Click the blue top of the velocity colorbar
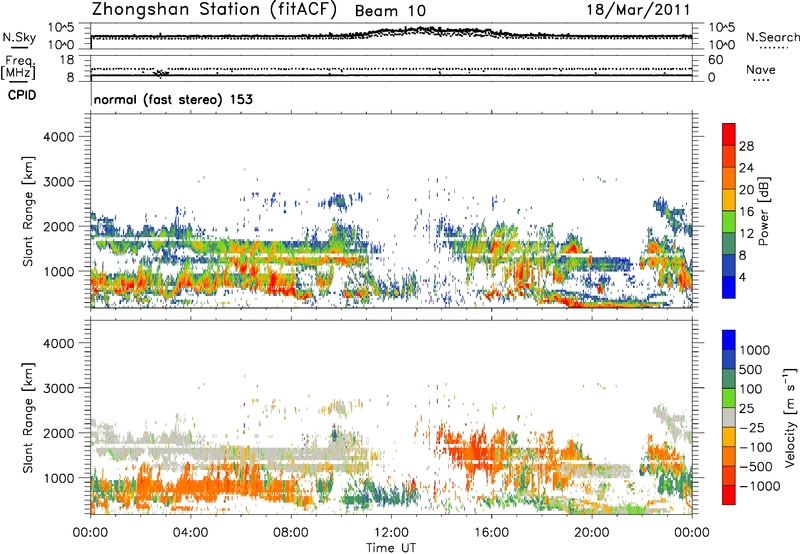 729,339
